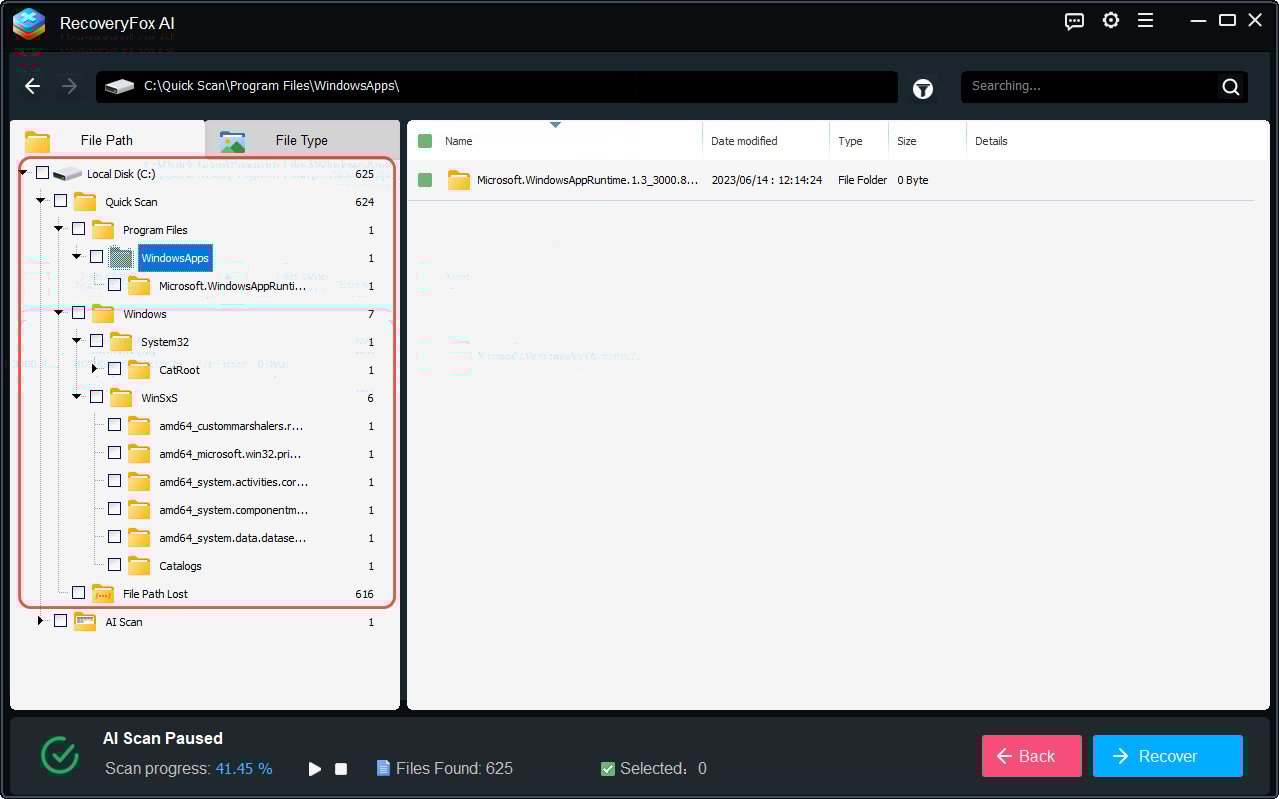The height and width of the screenshot is (799, 1279).
Task: Check the Local Disk (C:) checkbox
Action: coord(42,173)
